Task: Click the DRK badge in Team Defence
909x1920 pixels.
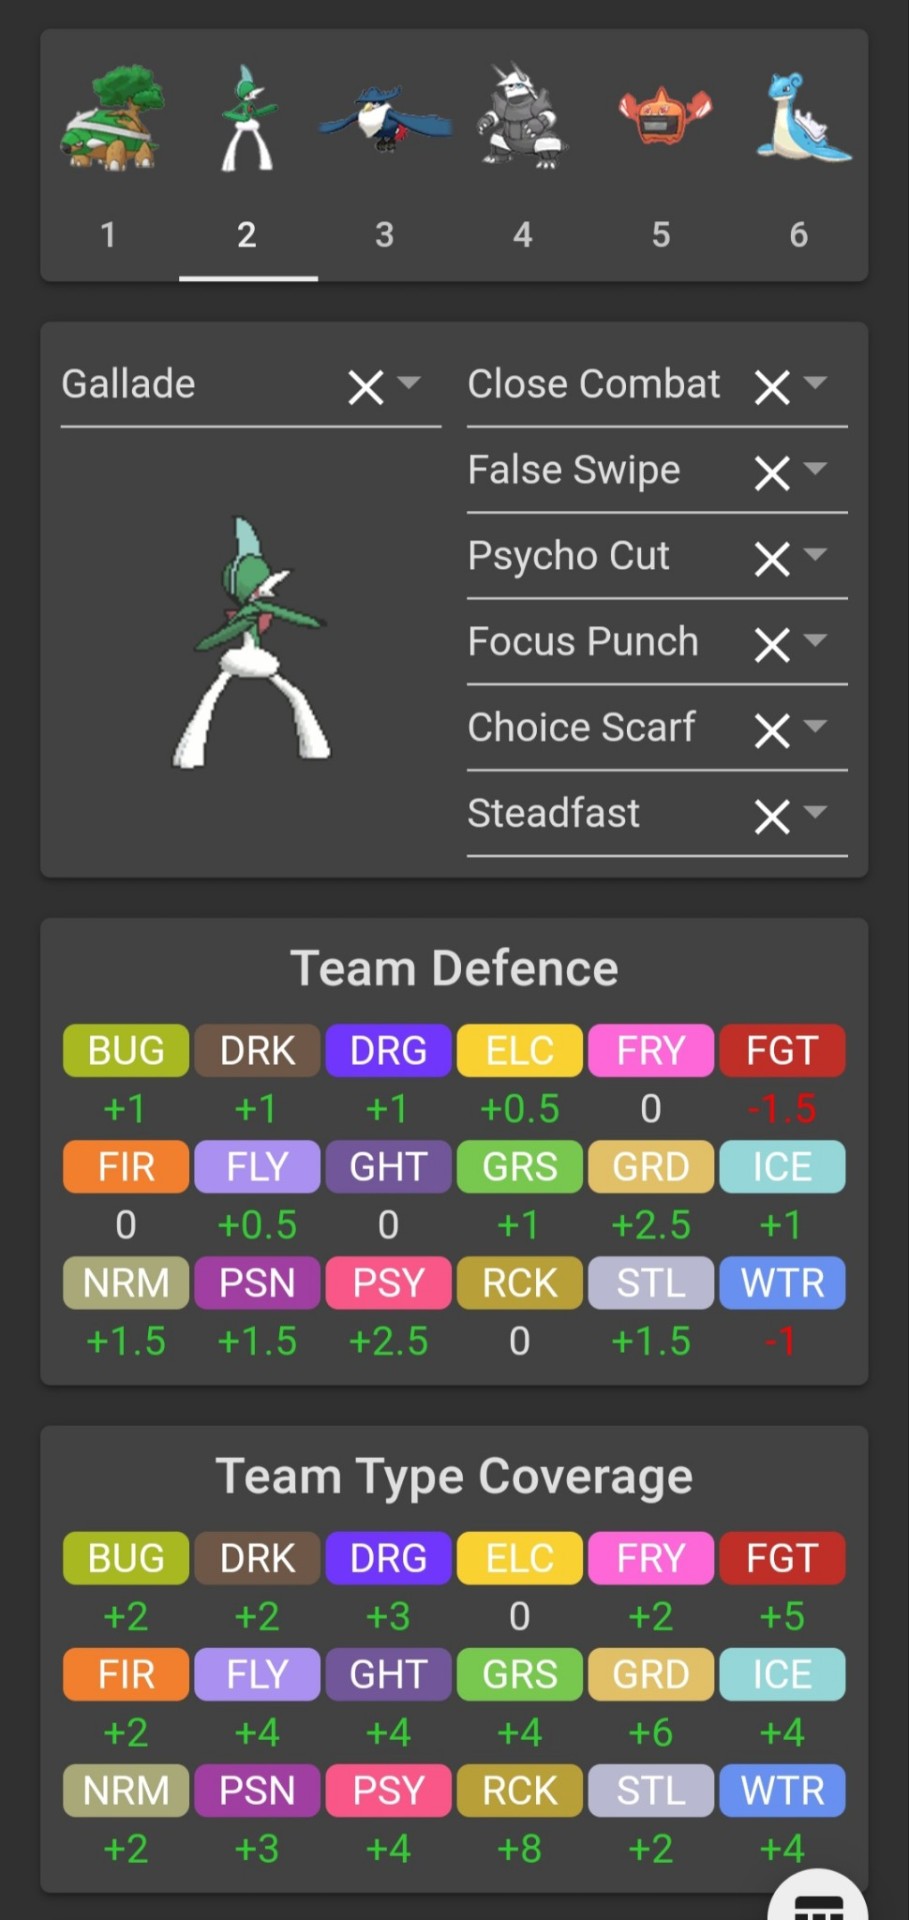Action: click(257, 1051)
